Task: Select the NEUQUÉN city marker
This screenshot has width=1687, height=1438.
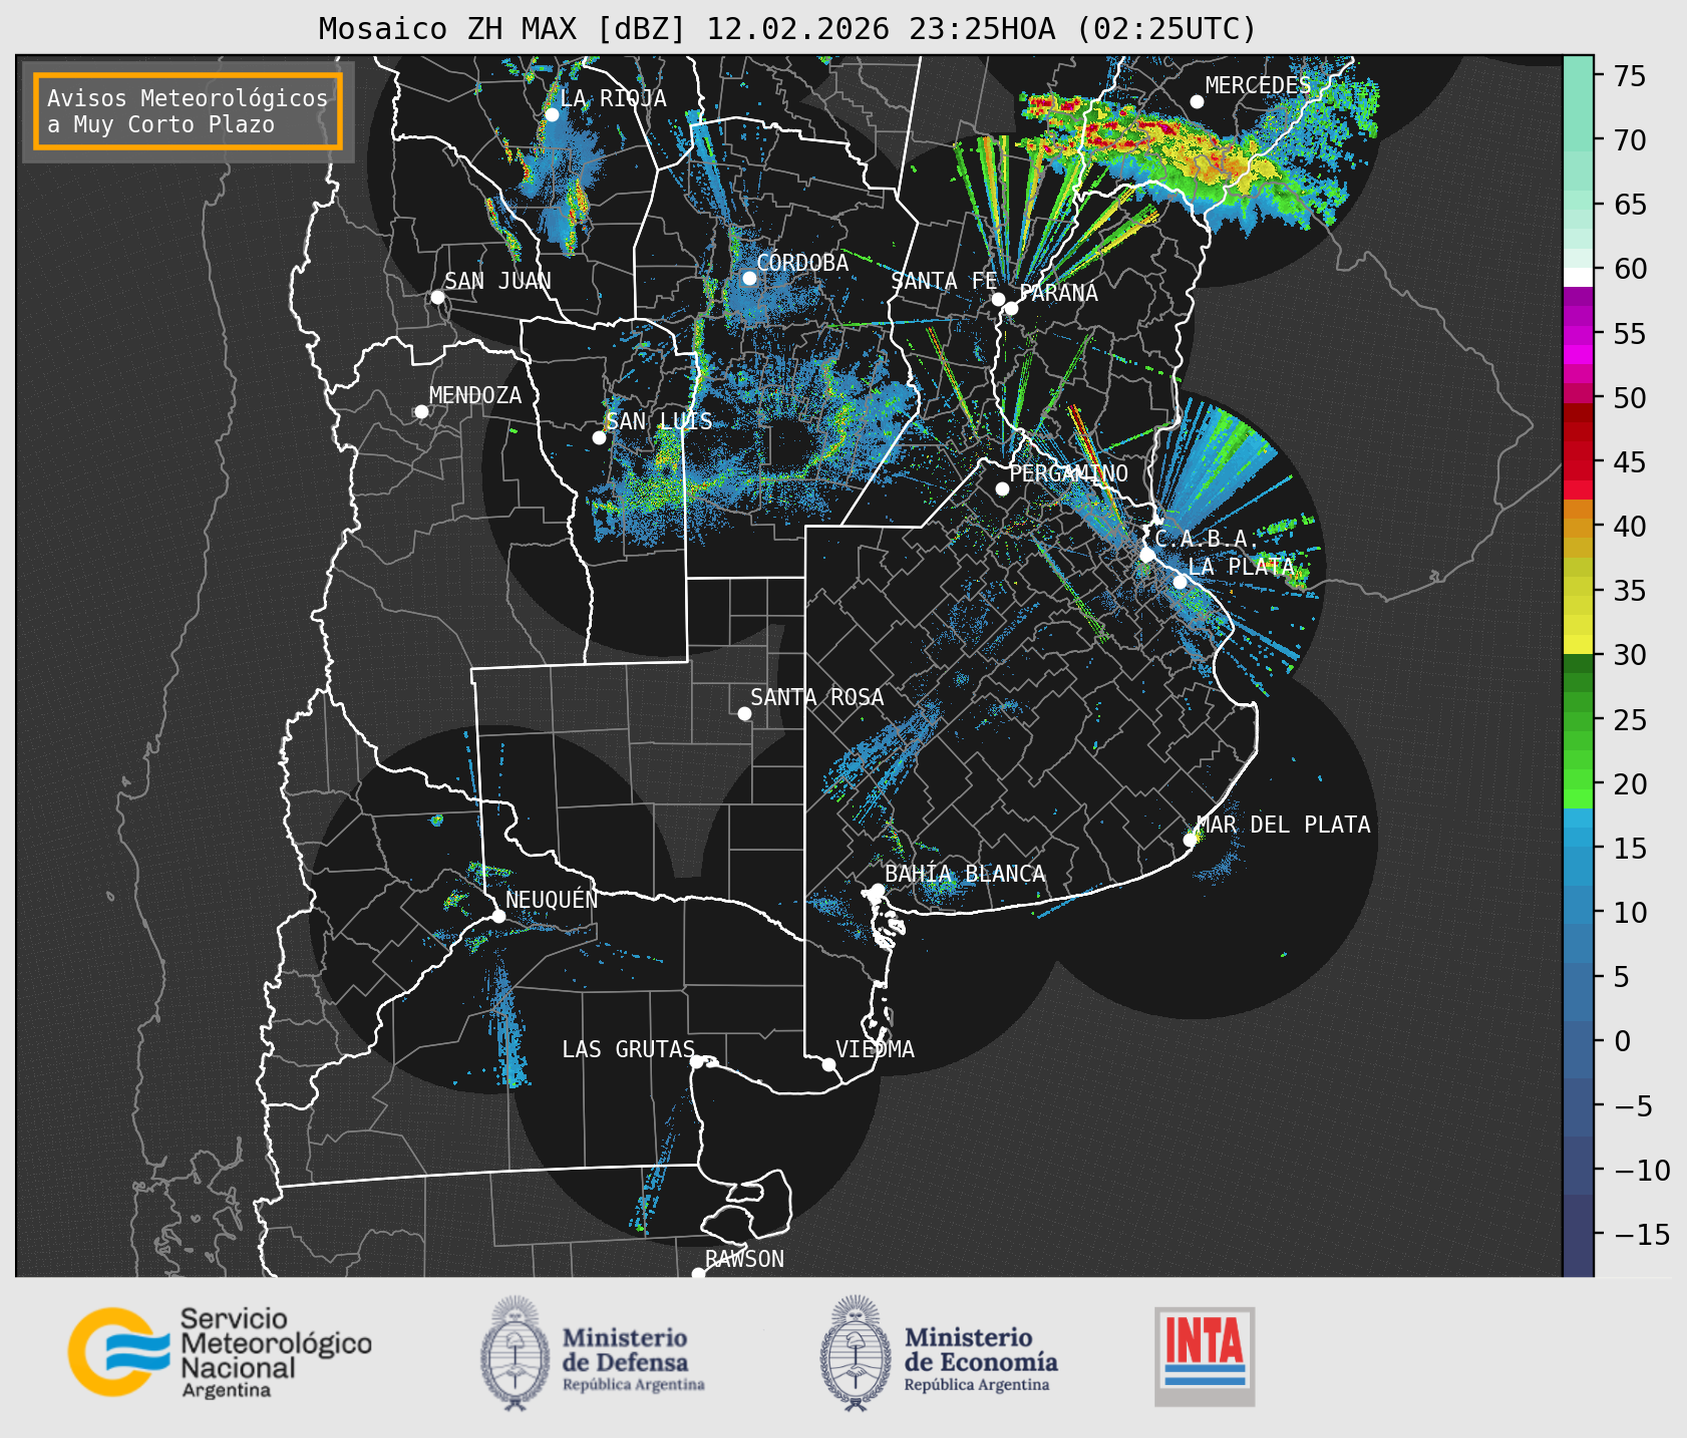Action: (x=498, y=916)
